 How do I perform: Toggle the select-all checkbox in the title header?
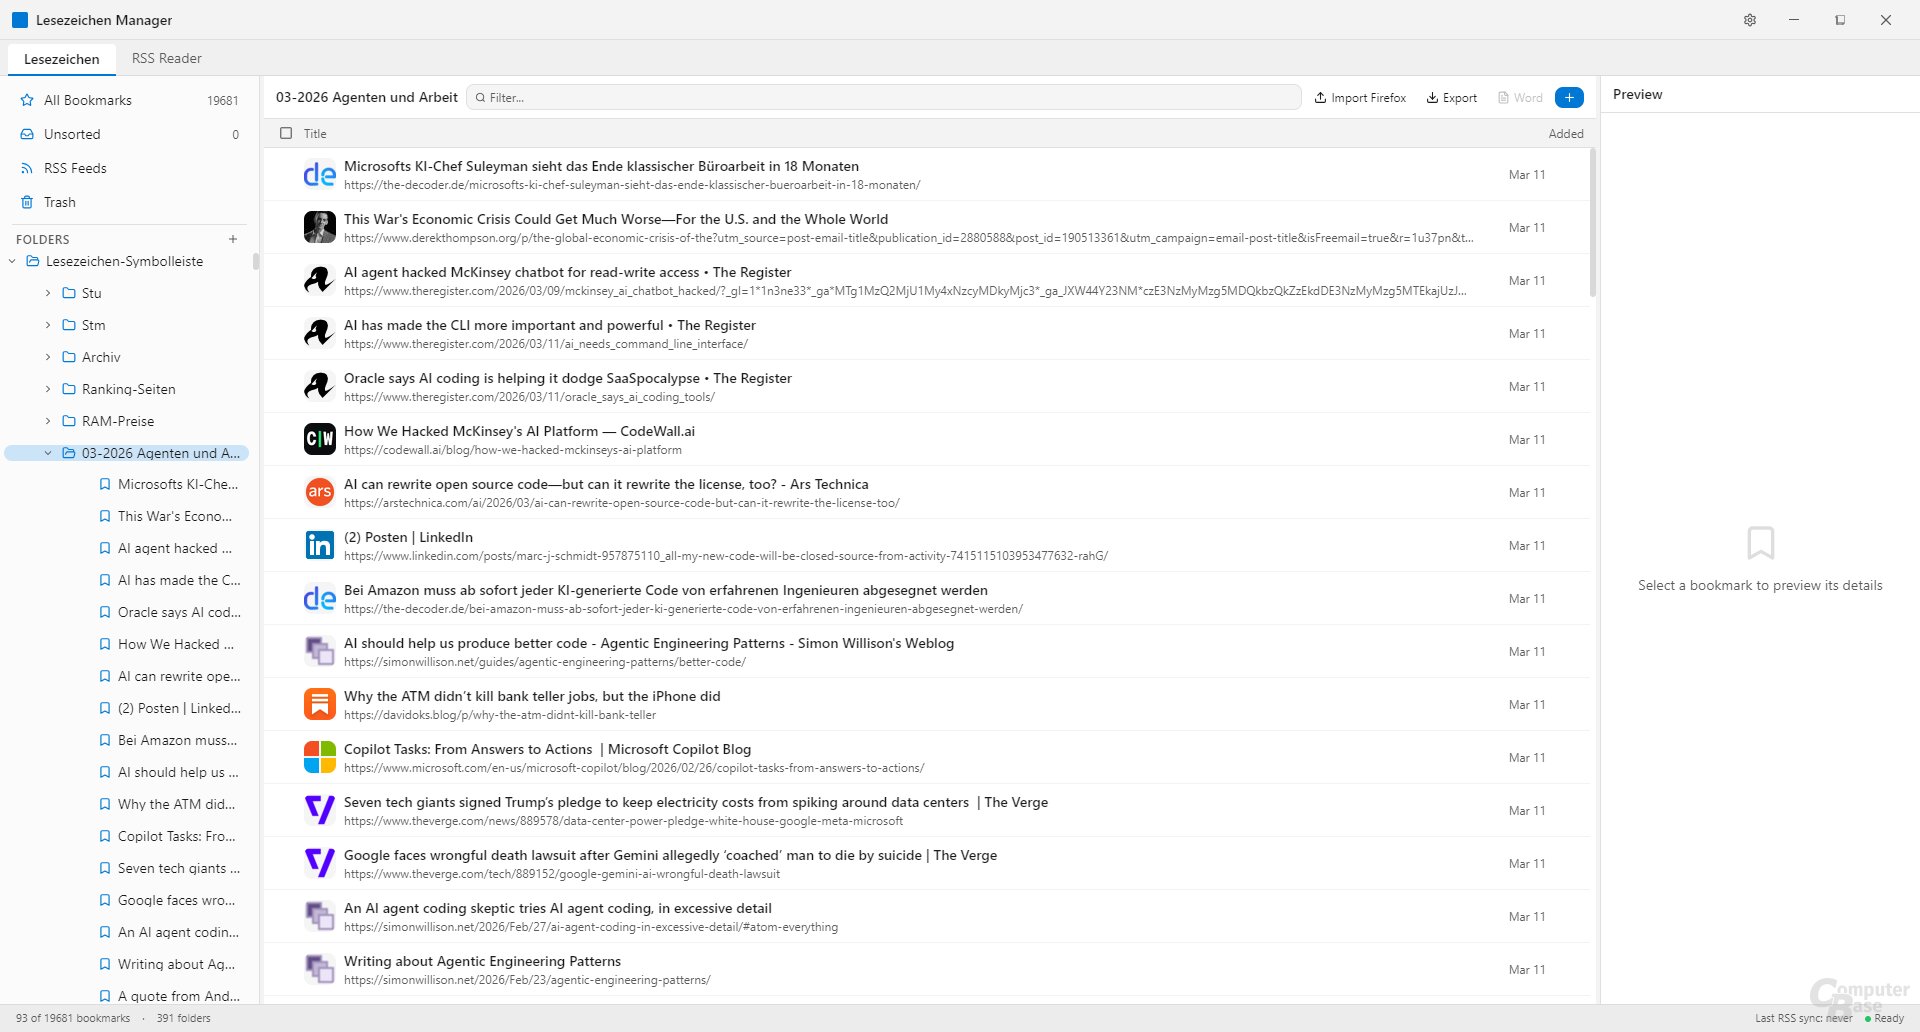[x=286, y=133]
